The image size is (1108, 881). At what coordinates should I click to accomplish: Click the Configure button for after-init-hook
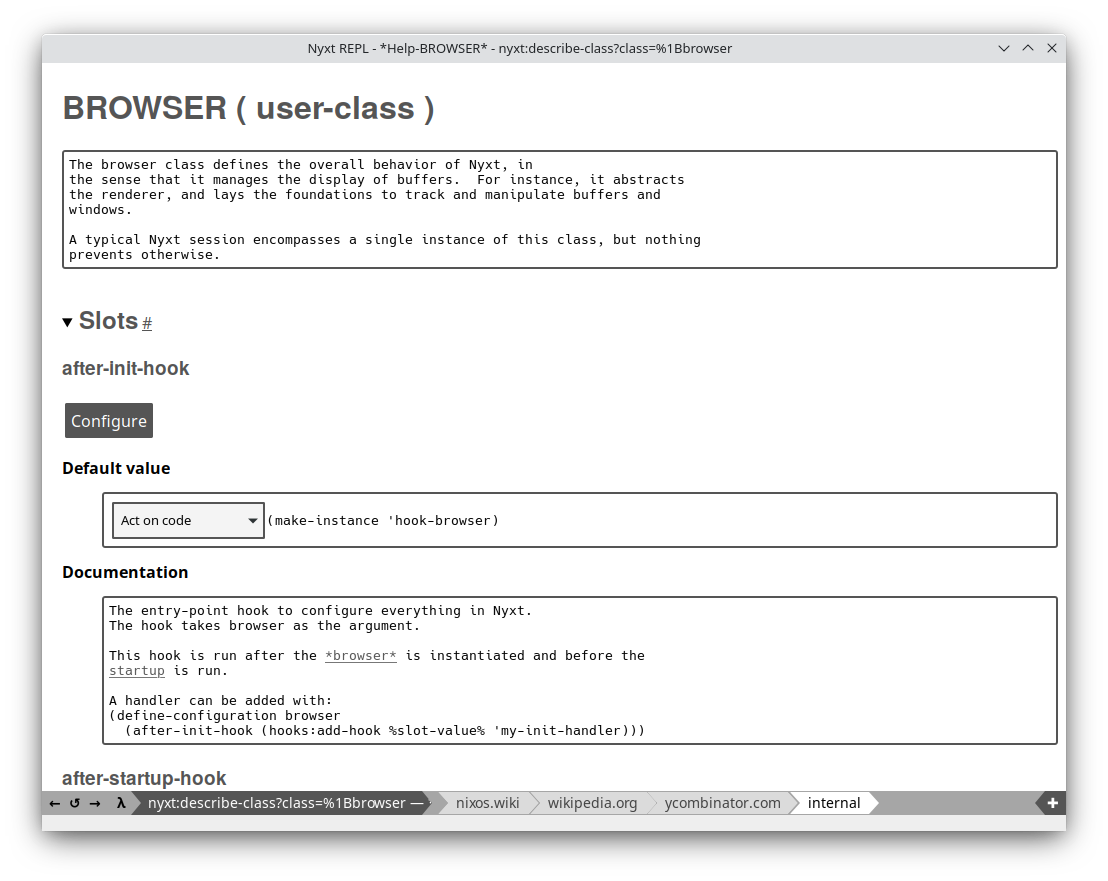coord(109,421)
